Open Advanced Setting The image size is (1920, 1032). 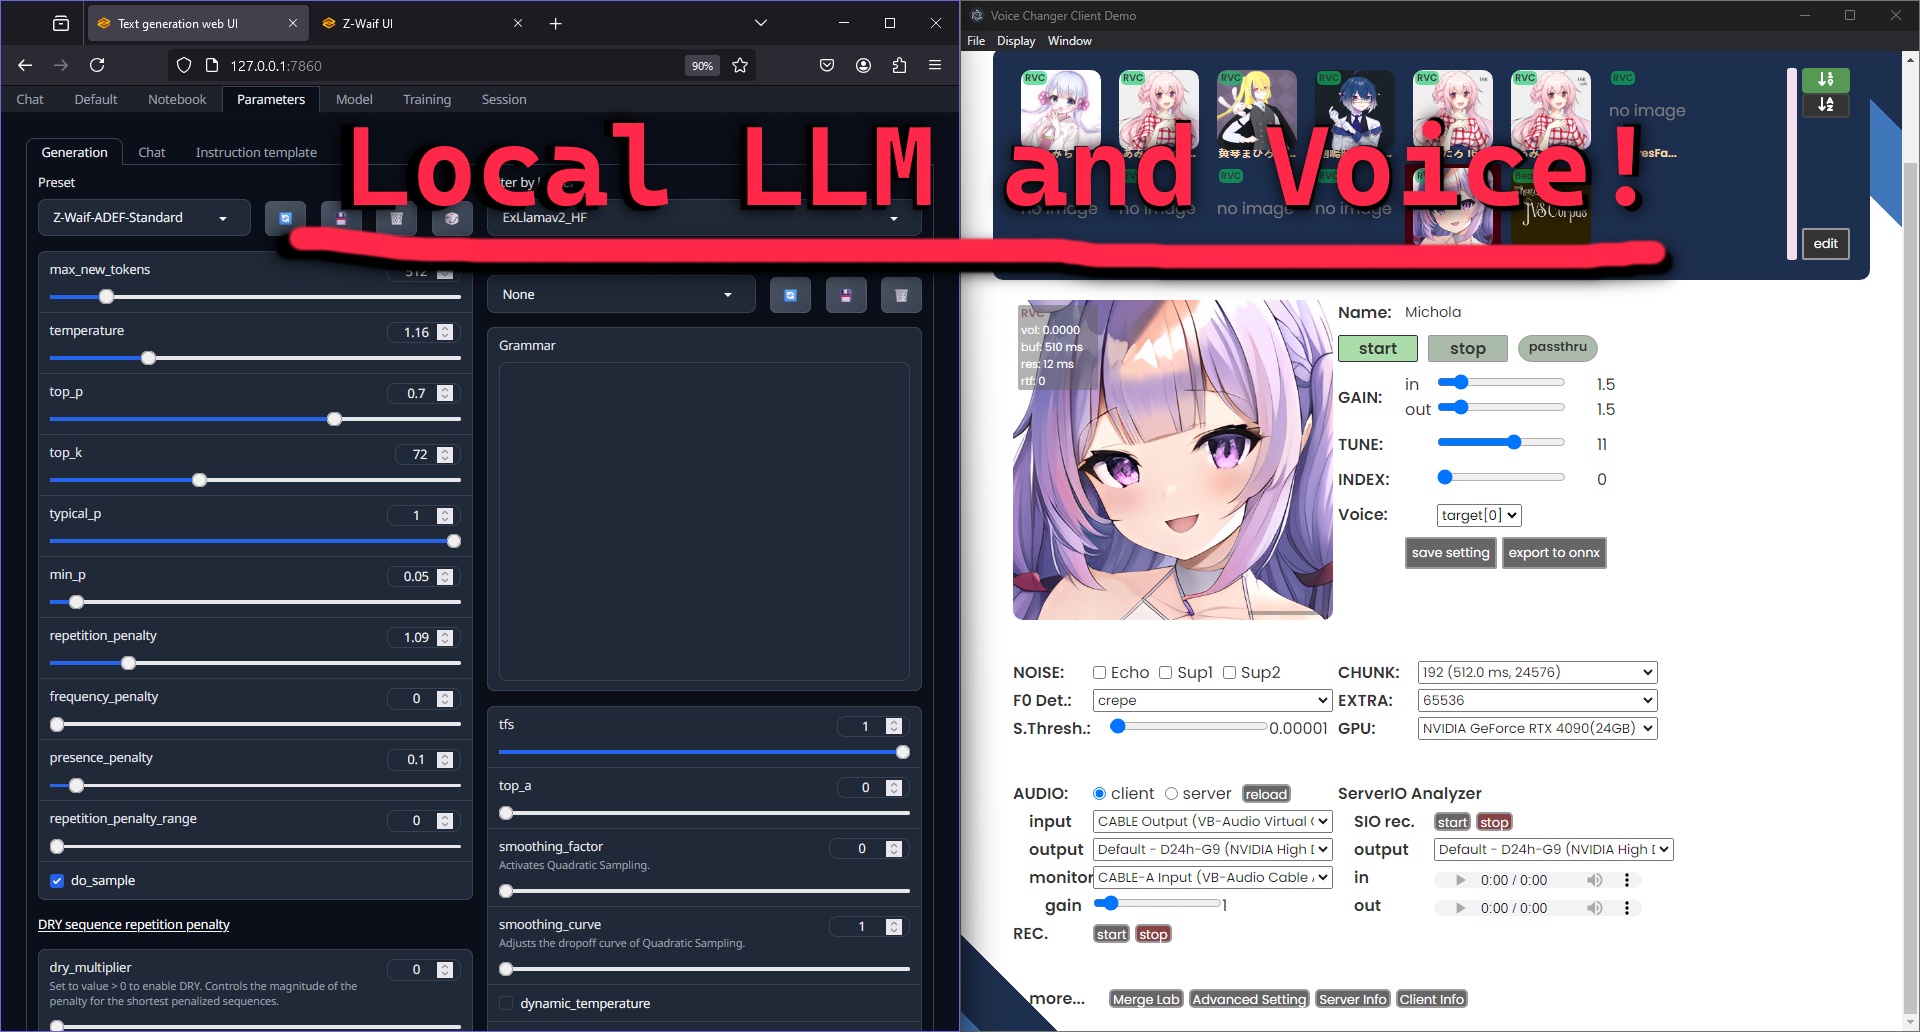pos(1249,999)
